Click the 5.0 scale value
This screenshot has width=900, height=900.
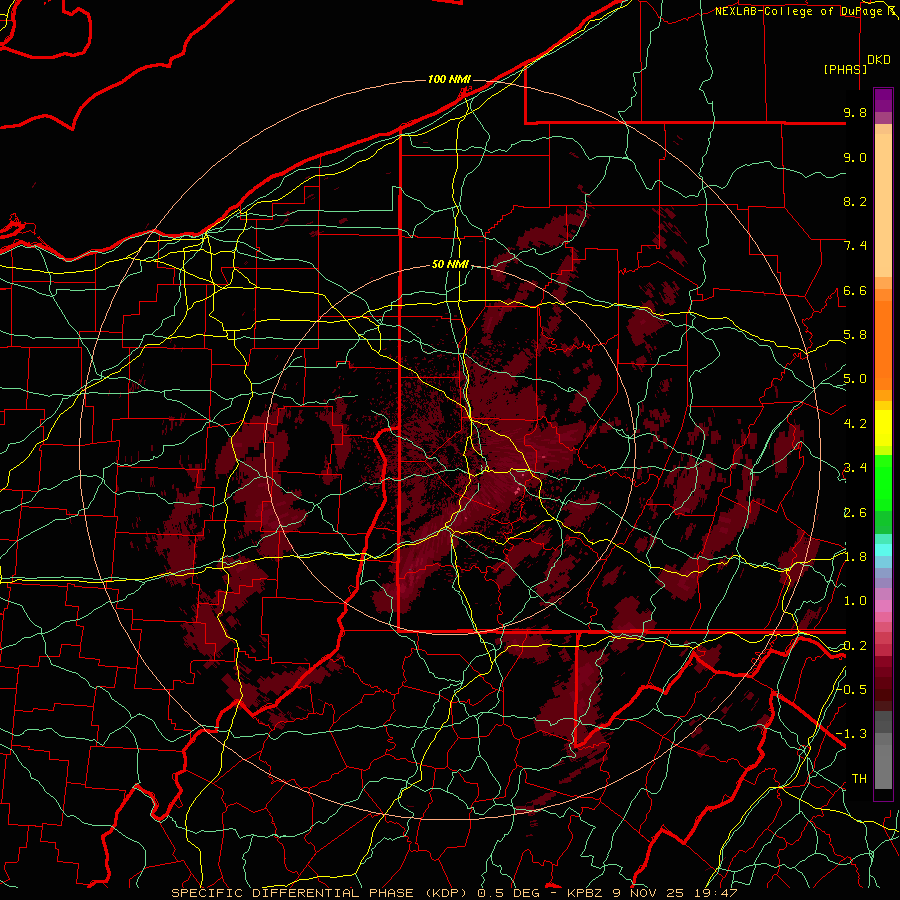tap(855, 379)
